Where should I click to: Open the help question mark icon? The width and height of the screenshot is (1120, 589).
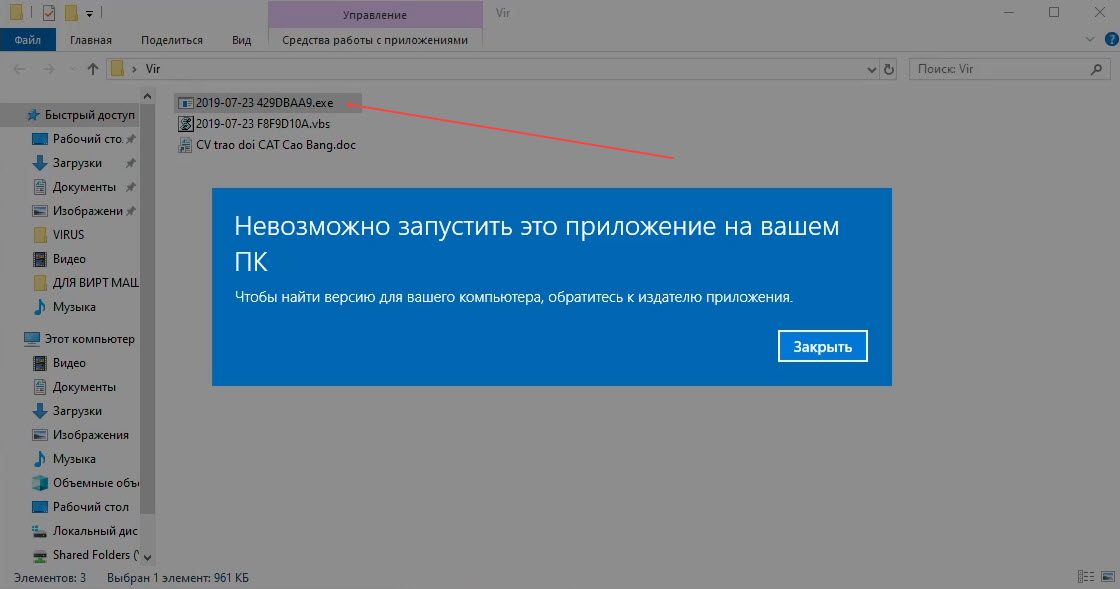1111,39
